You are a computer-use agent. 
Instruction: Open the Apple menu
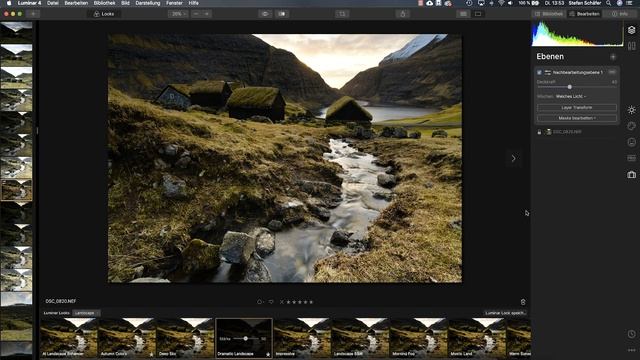9,3
